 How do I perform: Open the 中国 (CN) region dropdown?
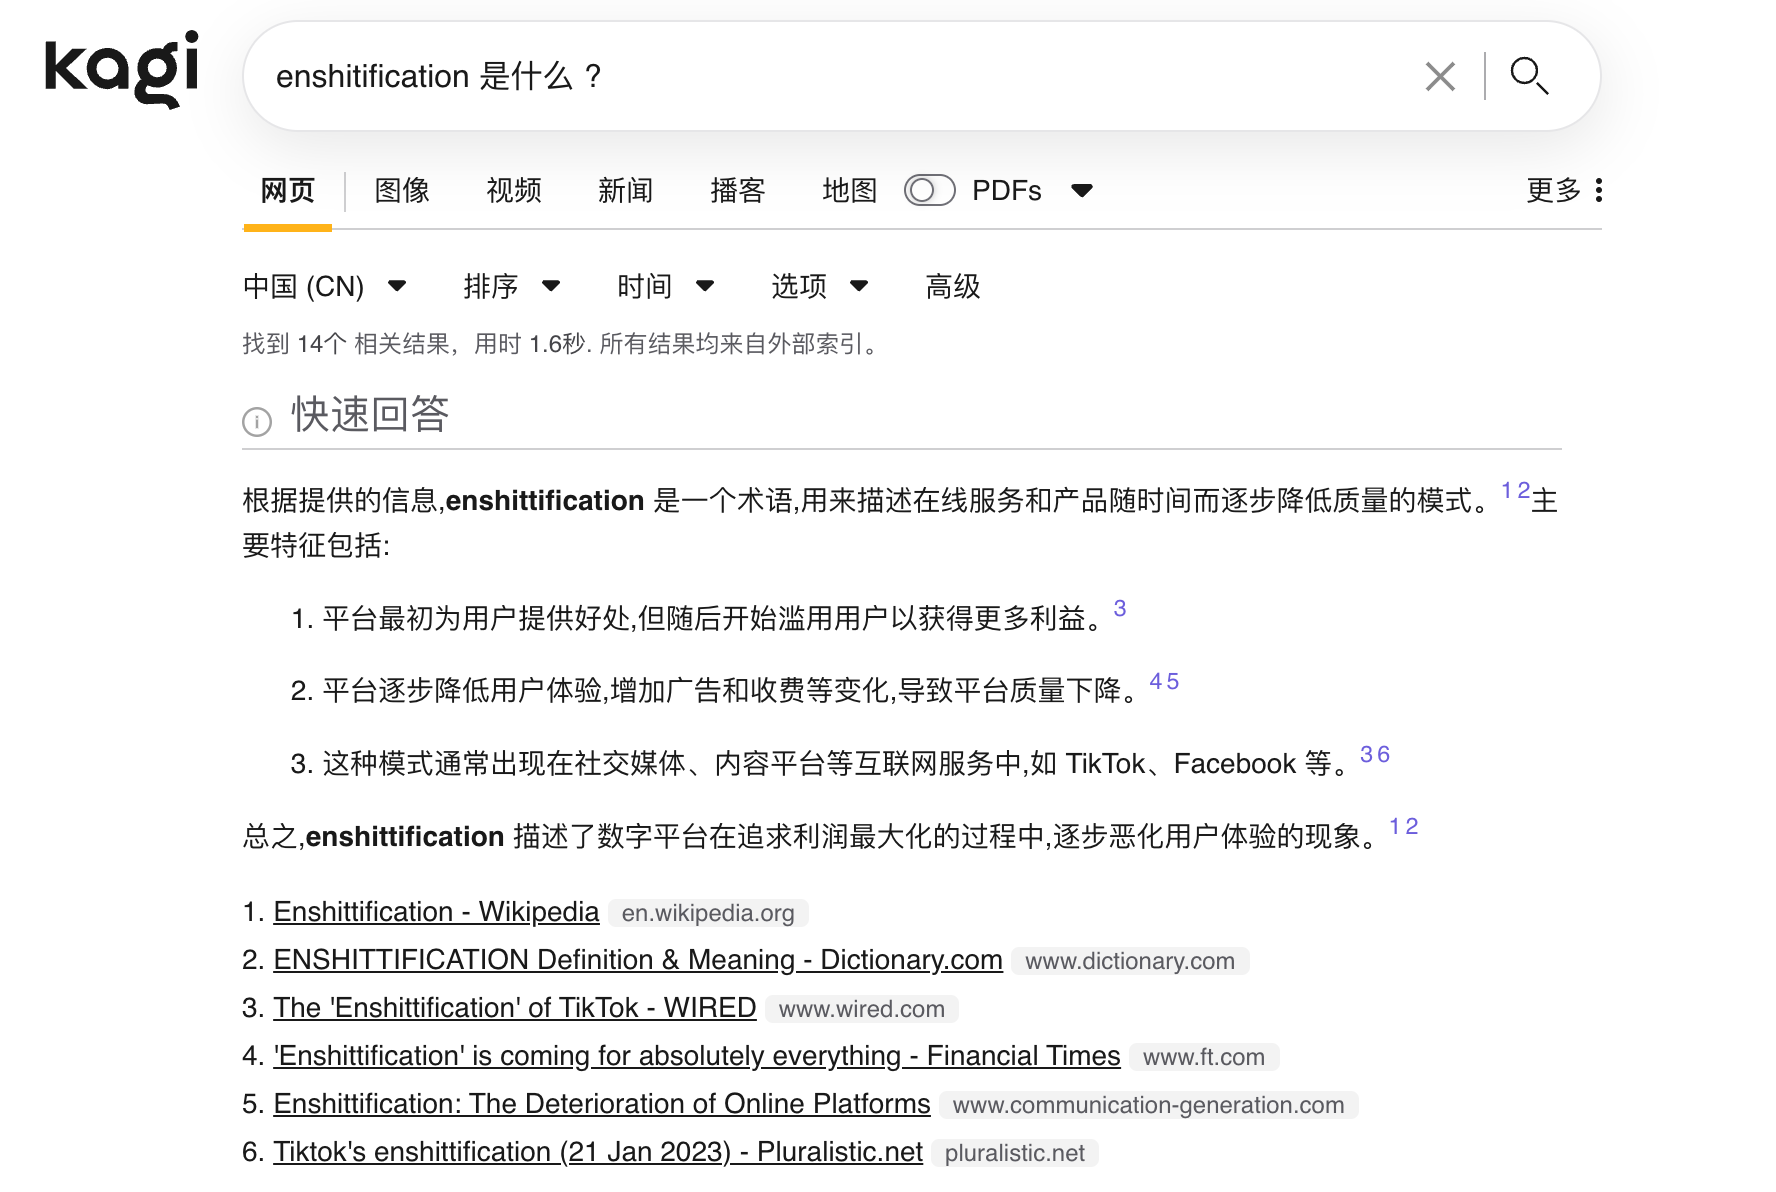pos(325,287)
